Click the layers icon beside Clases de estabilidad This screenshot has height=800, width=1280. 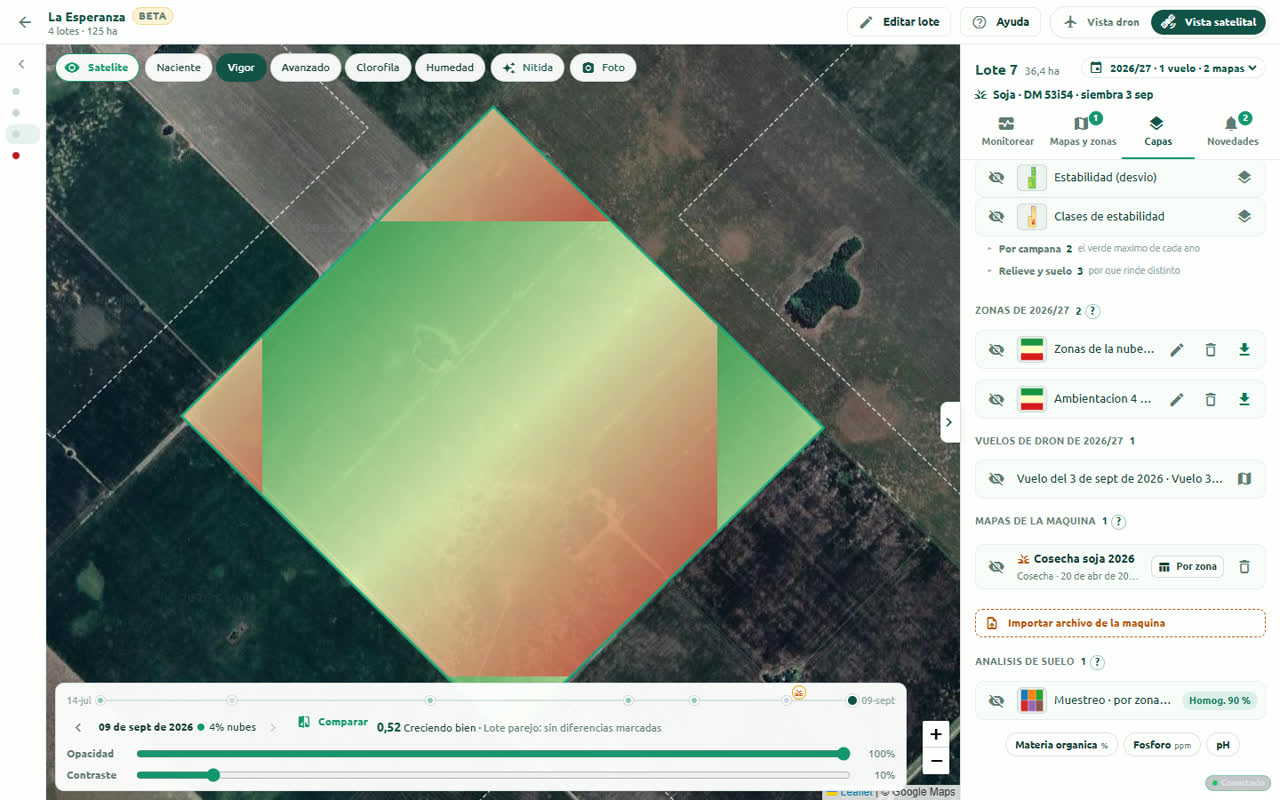1244,216
